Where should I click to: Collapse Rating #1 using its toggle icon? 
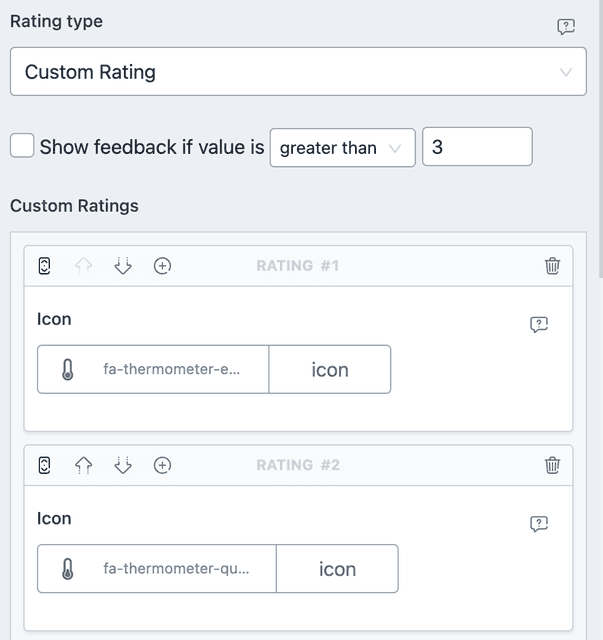tap(44, 266)
